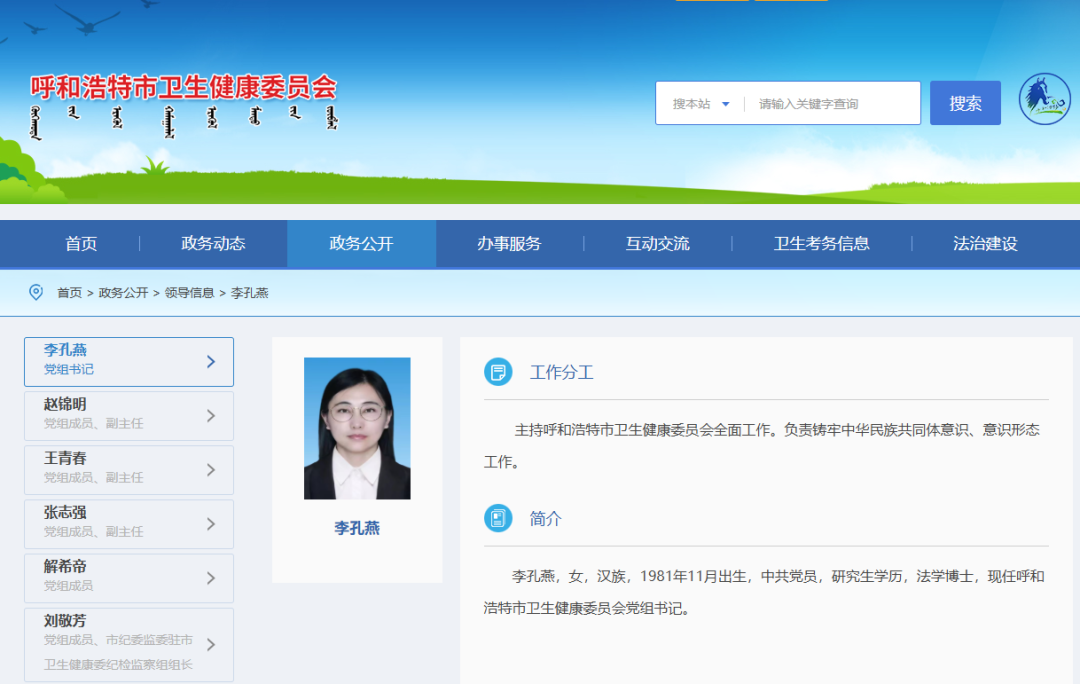The image size is (1080, 684).
Task: Open the 卫生考务信息 navigation tab
Action: tap(822, 243)
